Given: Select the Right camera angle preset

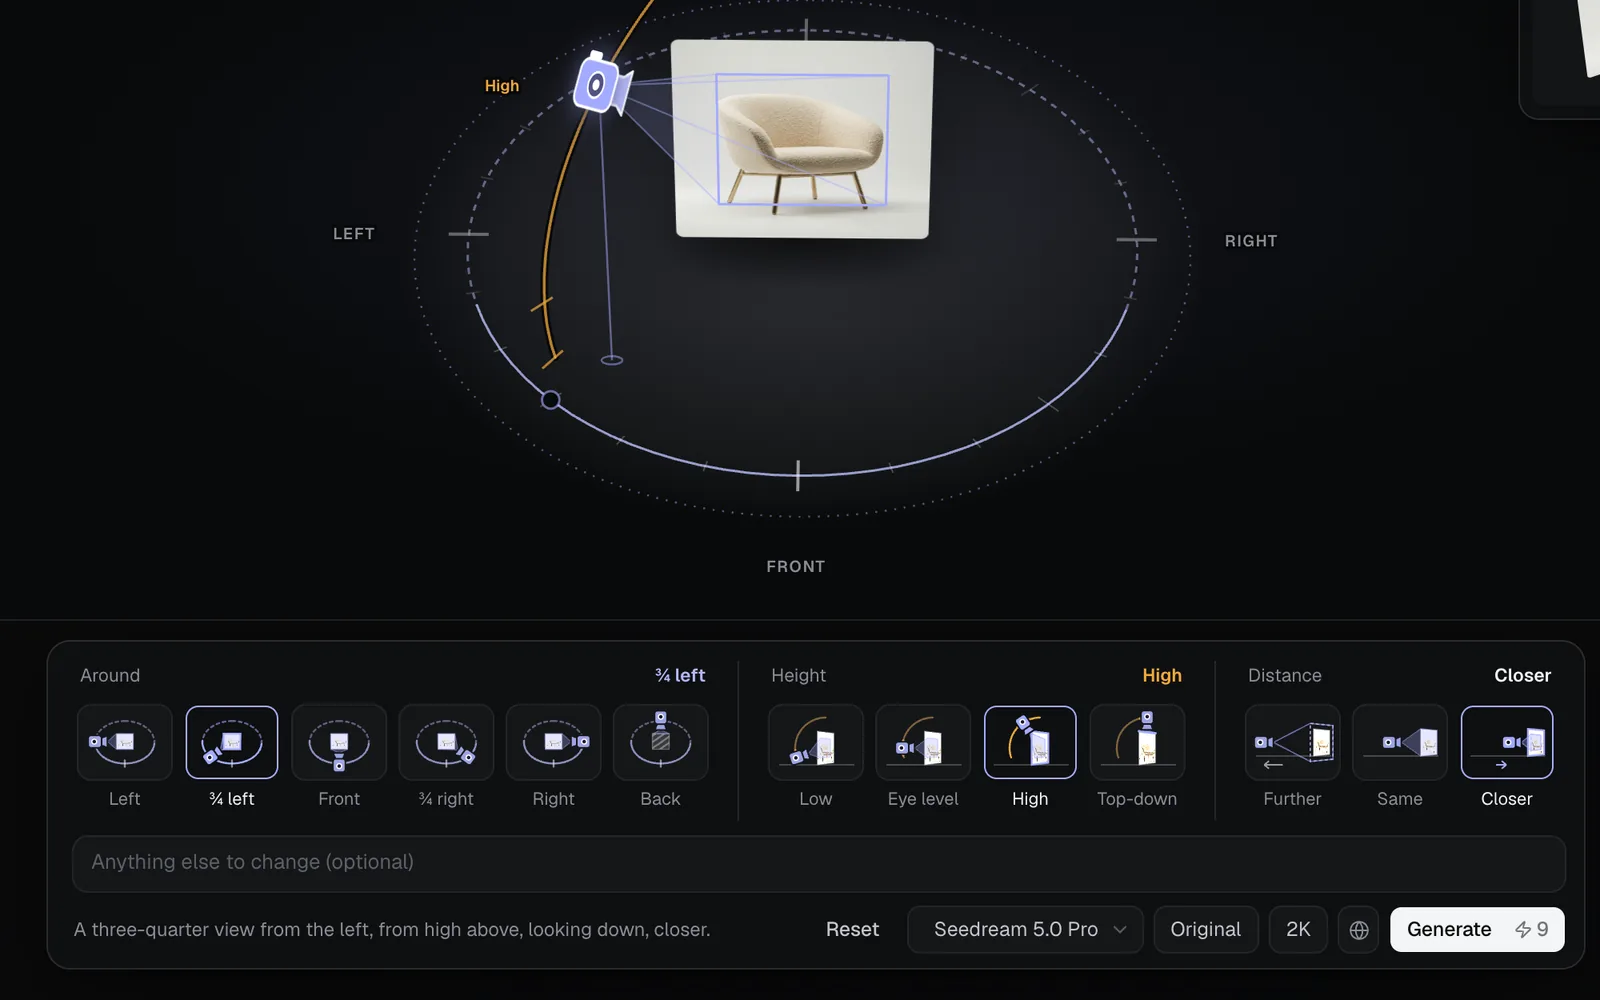Looking at the screenshot, I should click(553, 742).
